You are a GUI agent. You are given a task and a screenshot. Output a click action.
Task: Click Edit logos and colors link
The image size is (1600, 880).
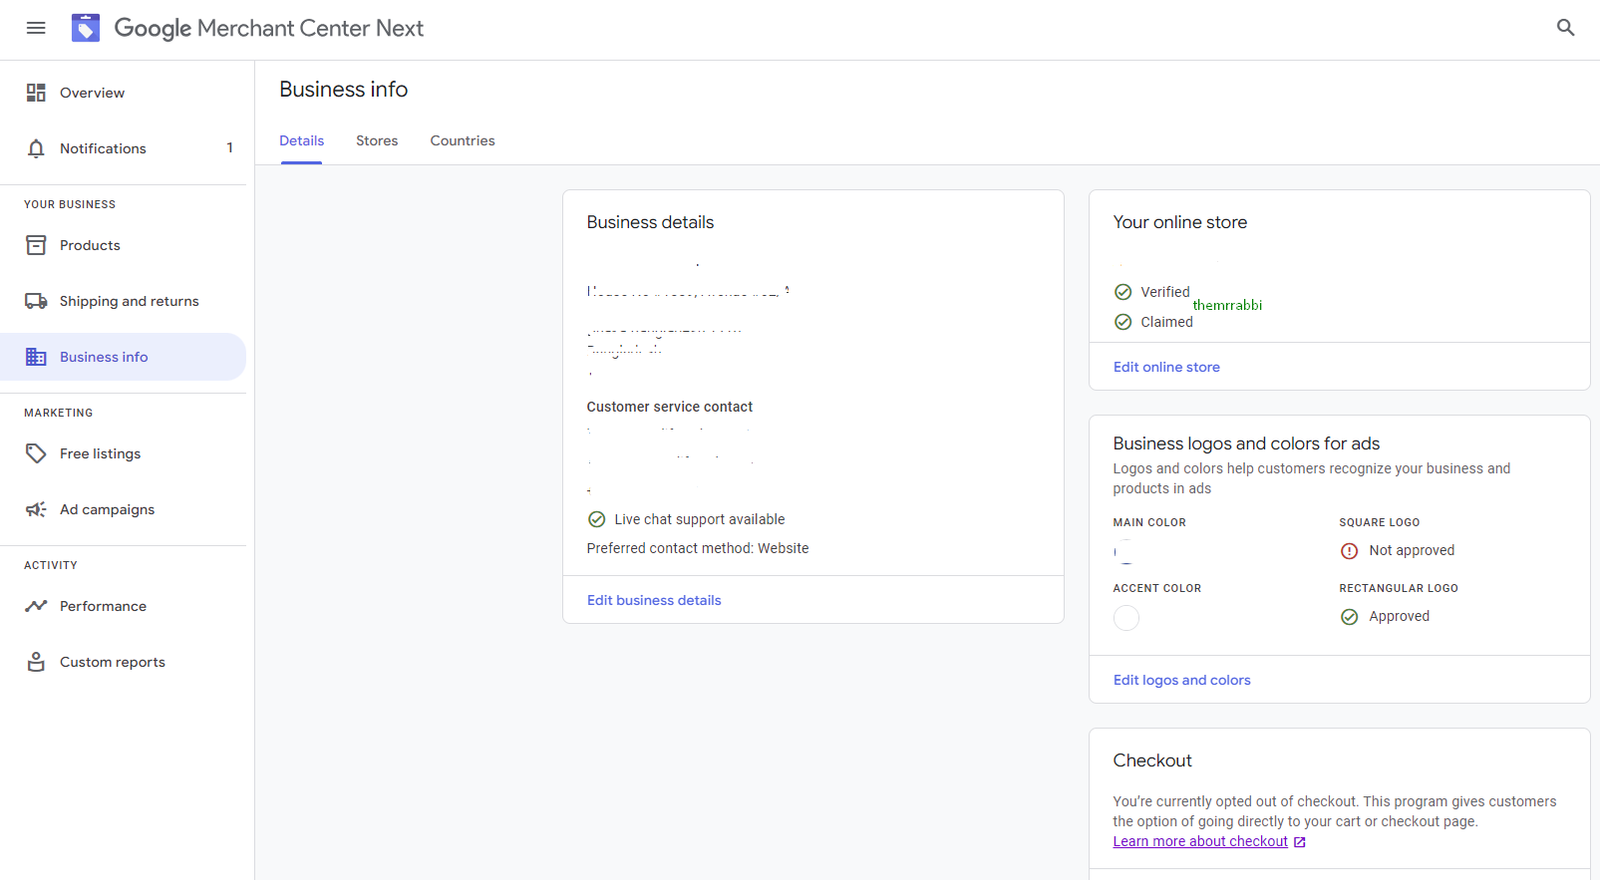tap(1182, 680)
